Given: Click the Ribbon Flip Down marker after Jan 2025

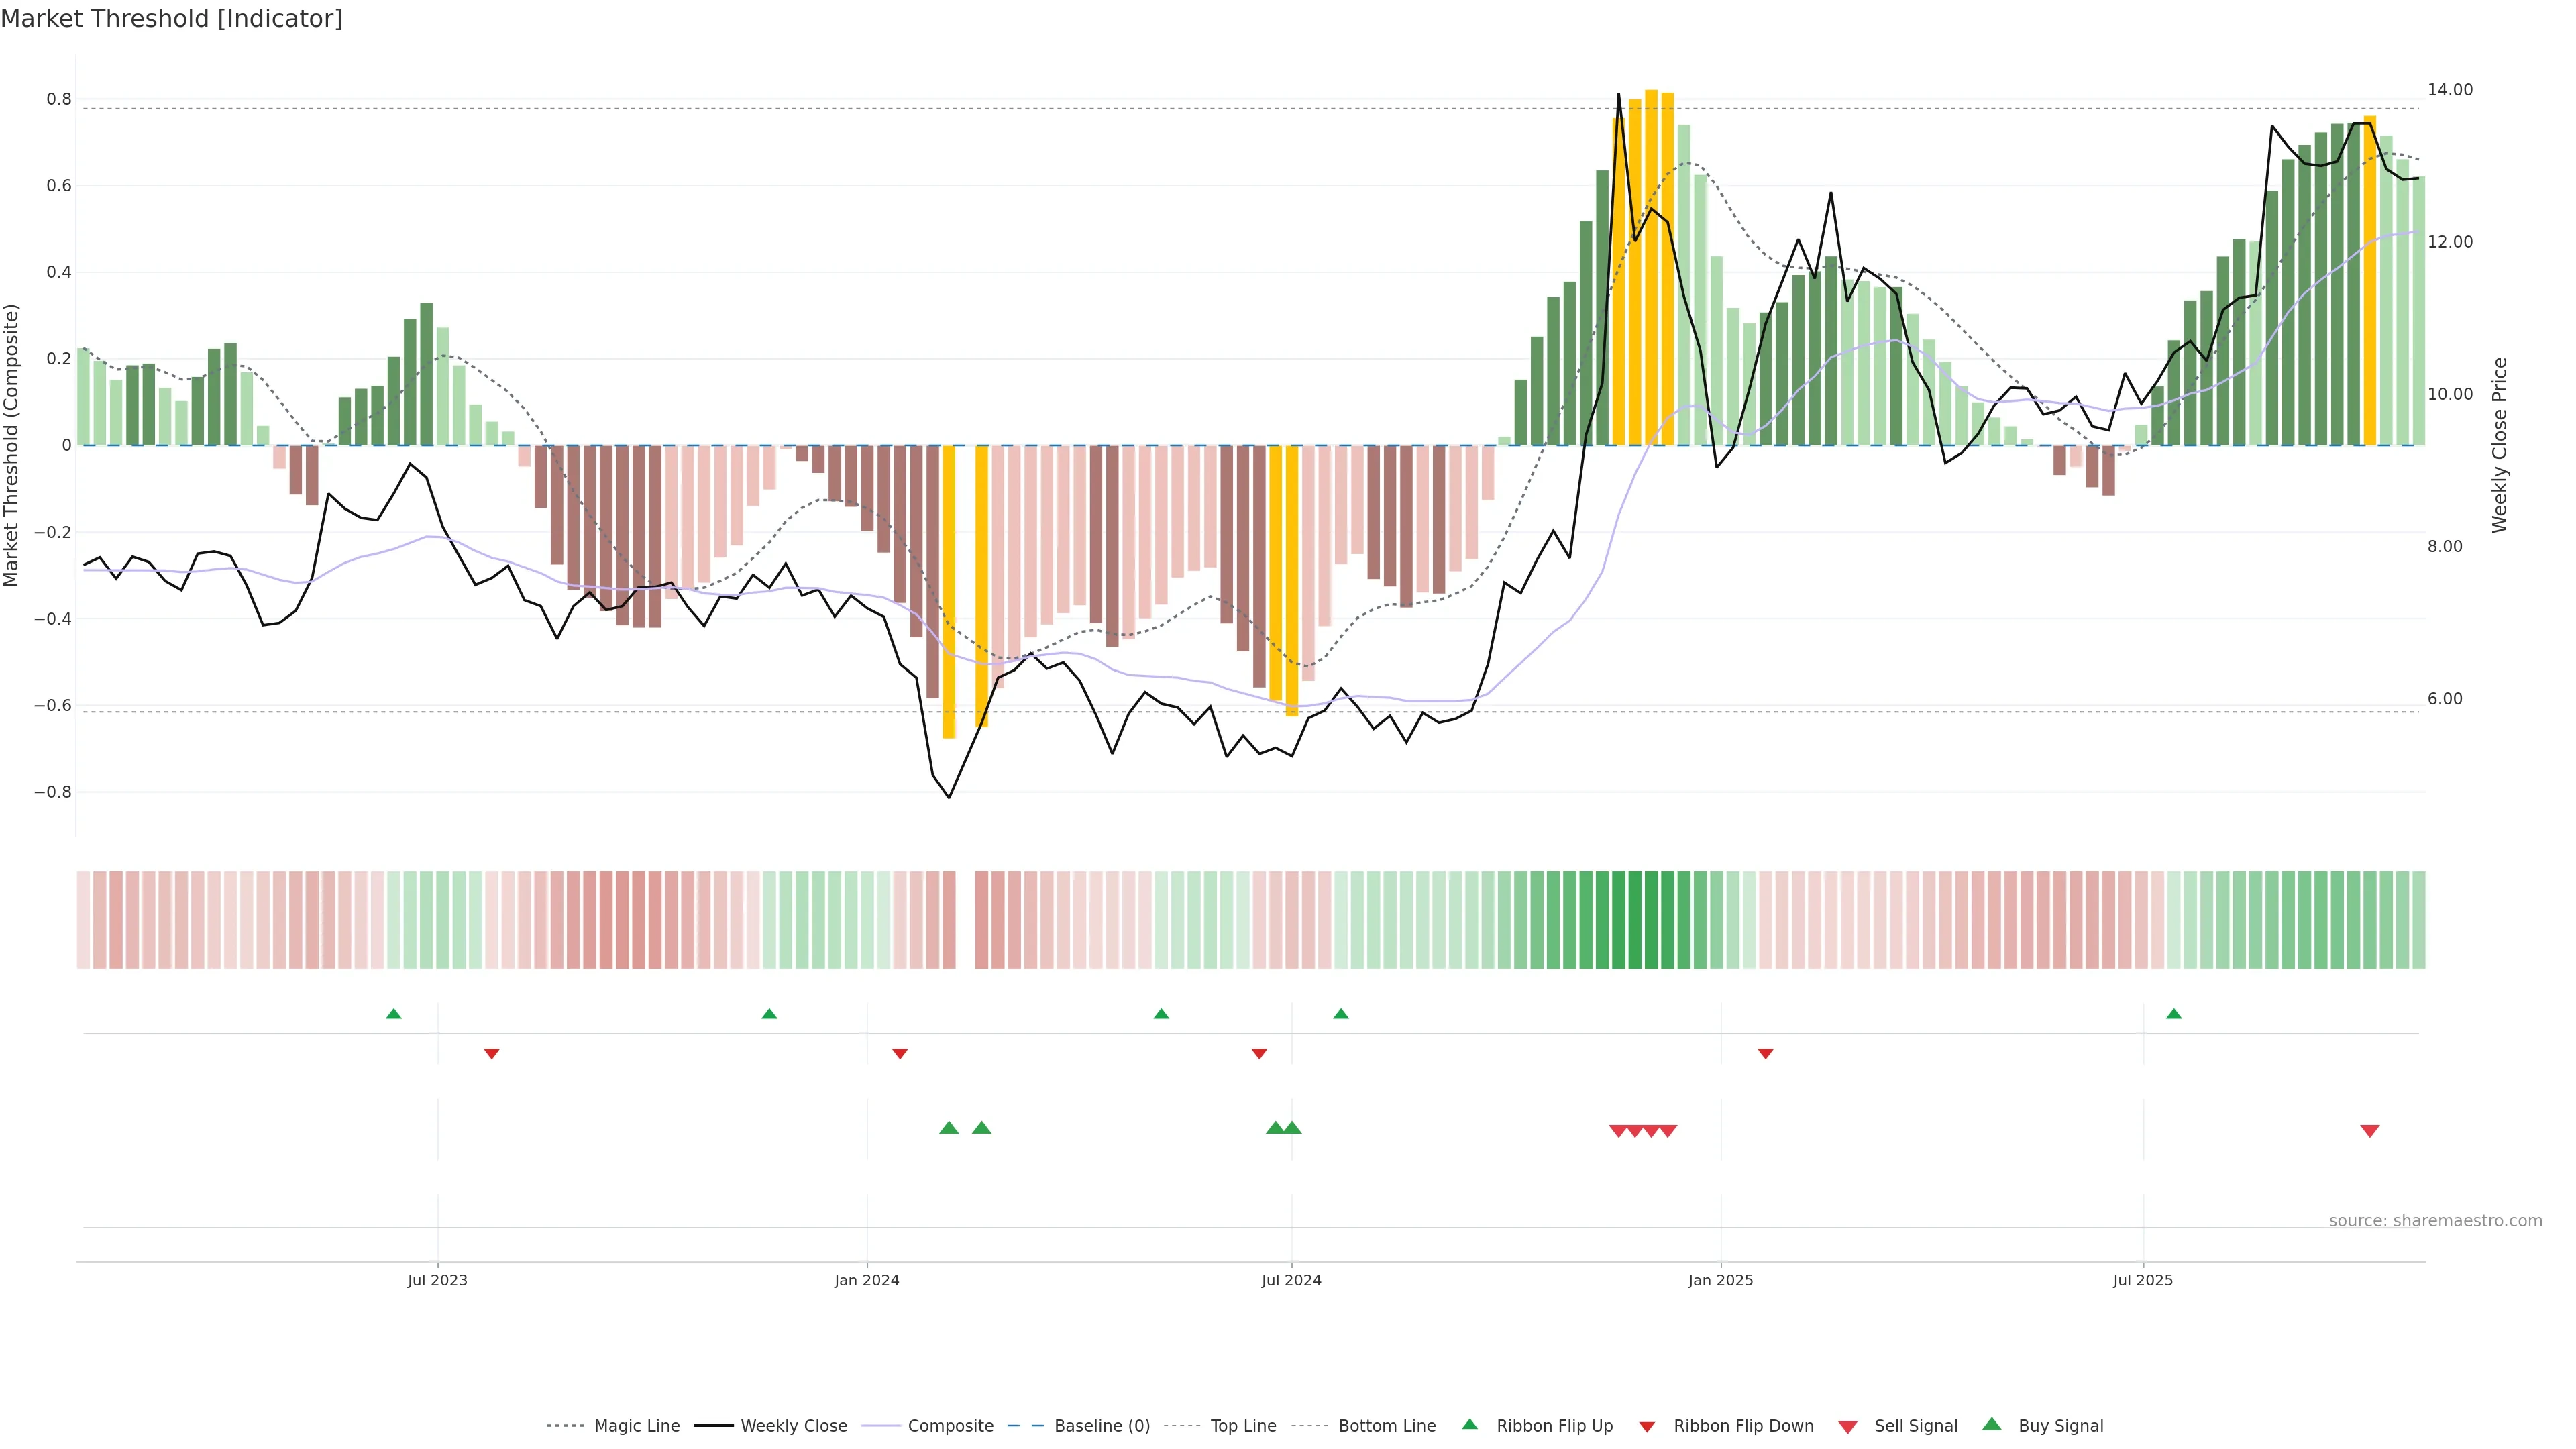Looking at the screenshot, I should pyautogui.click(x=1765, y=1053).
